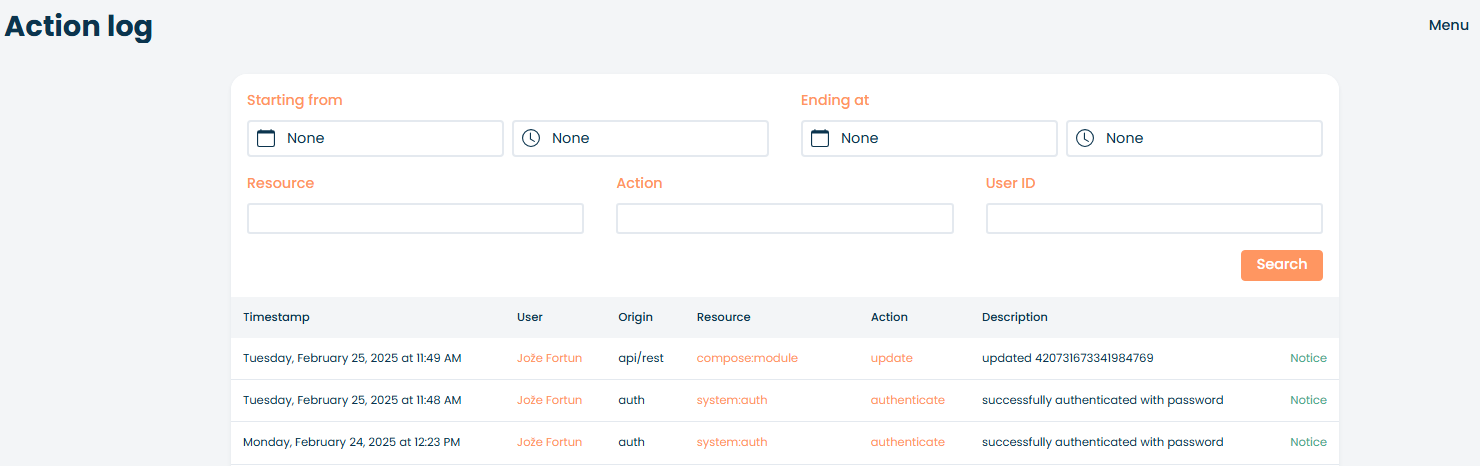Open the Starting from time picker

pyautogui.click(x=640, y=138)
